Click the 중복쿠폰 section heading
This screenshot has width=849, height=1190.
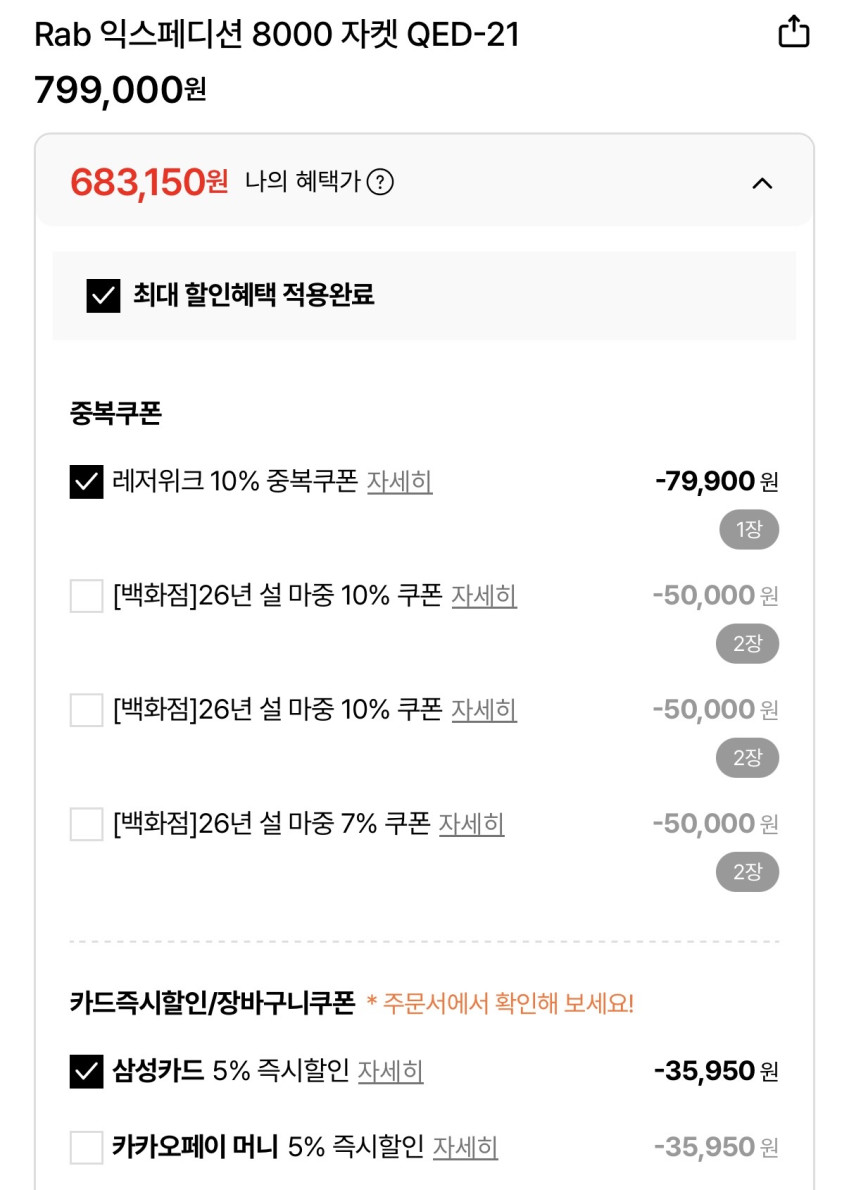(x=116, y=413)
